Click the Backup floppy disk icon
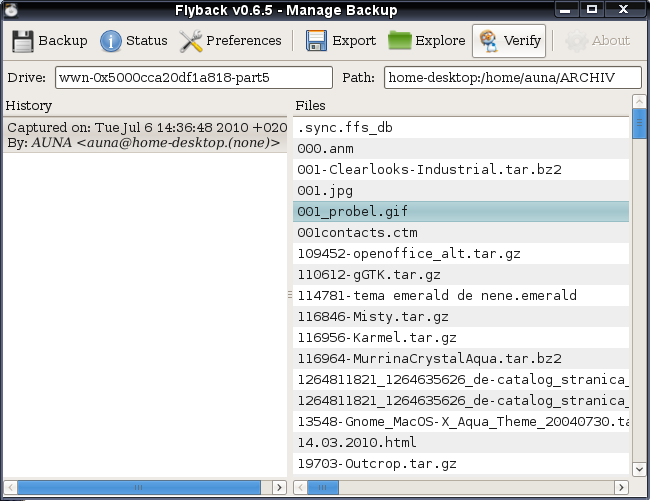This screenshot has height=501, width=650. tap(23, 41)
